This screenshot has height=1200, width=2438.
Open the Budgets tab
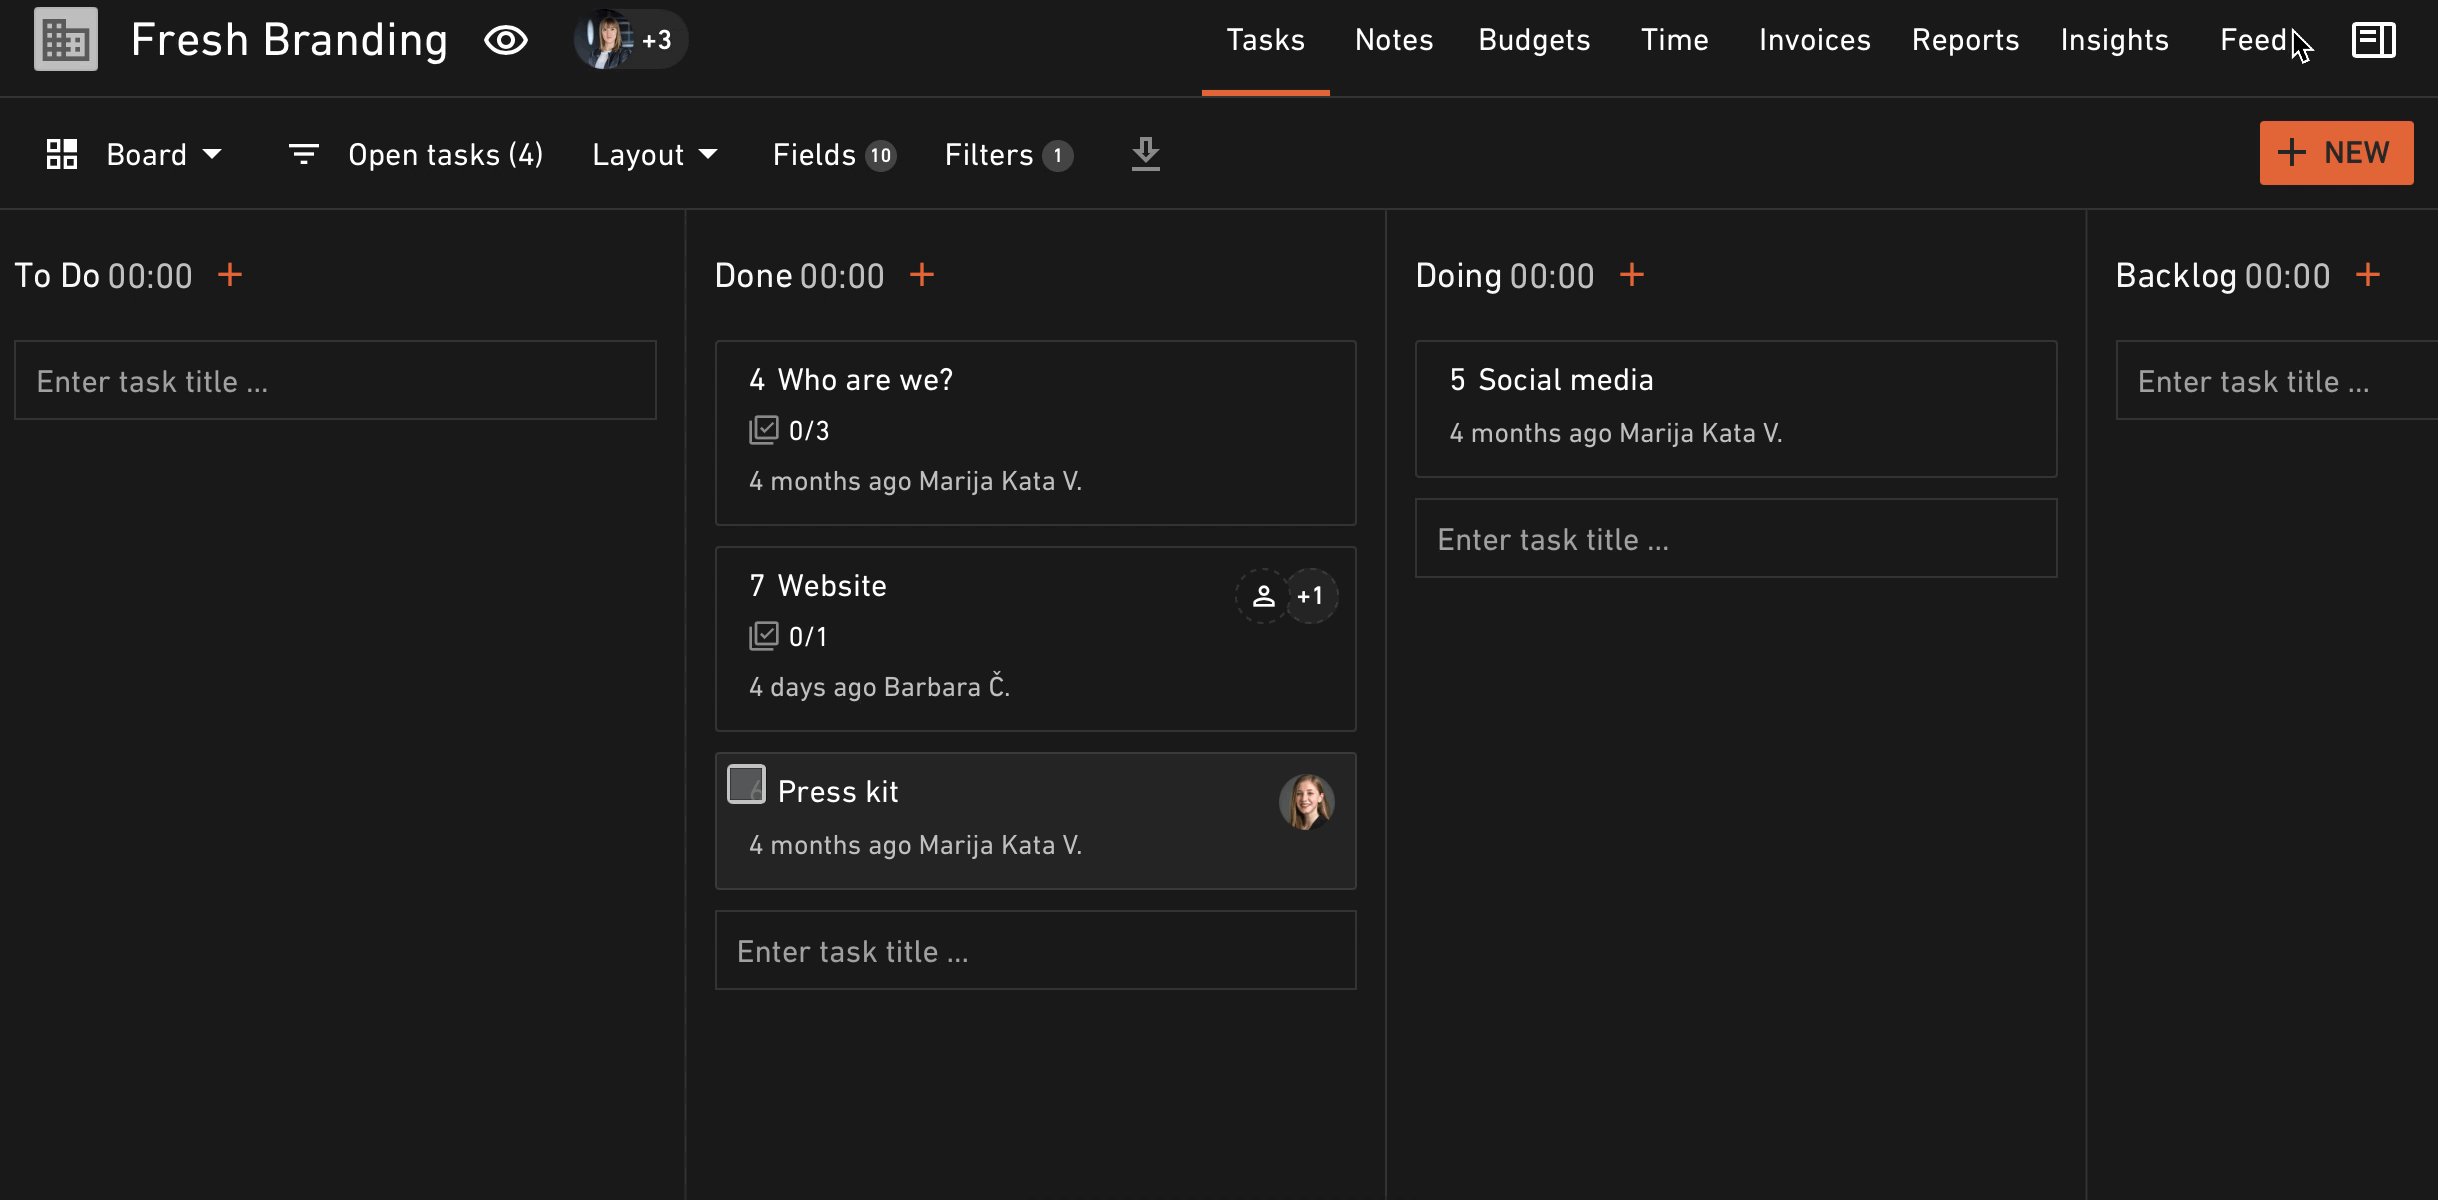pos(1534,40)
